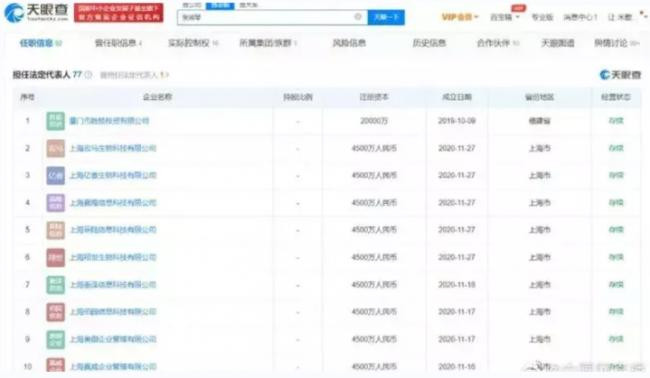Open the Shanghai company name link in row 8

(x=113, y=312)
